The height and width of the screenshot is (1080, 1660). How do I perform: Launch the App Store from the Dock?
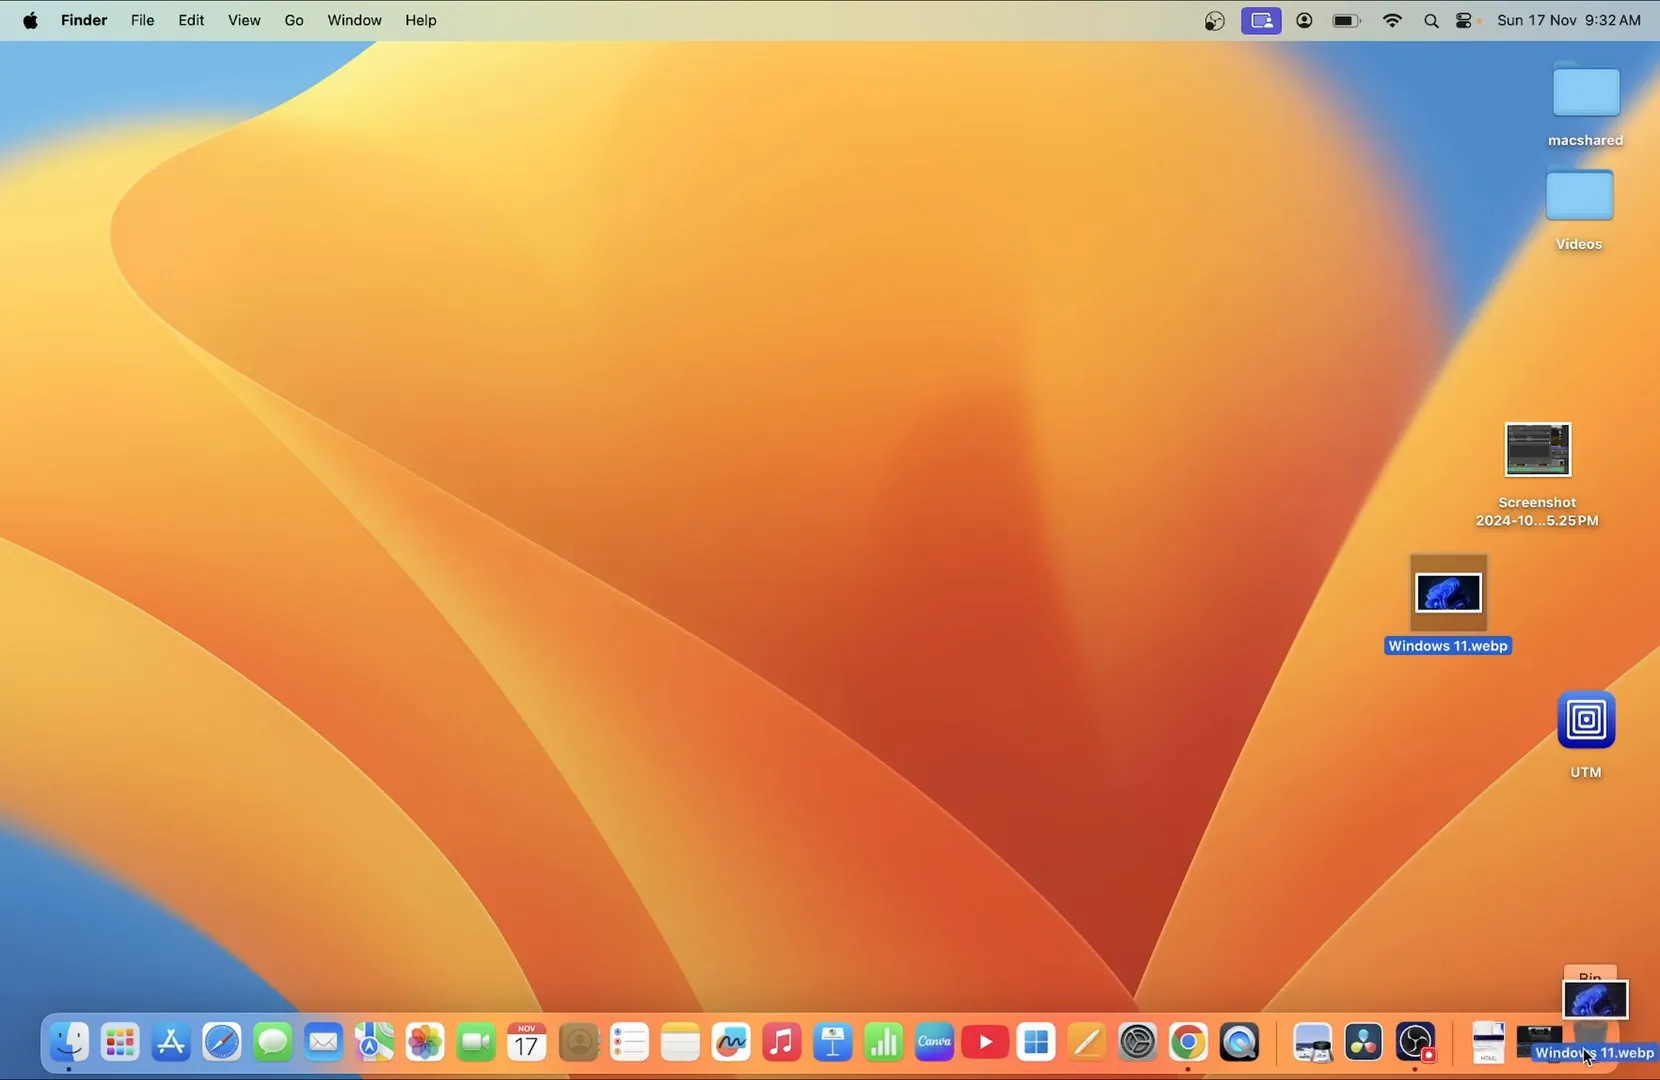pos(171,1043)
